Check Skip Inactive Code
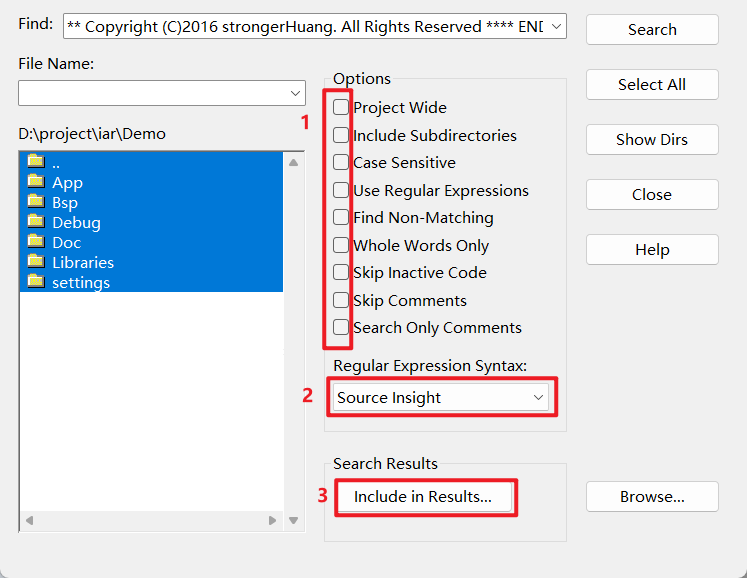 [341, 272]
